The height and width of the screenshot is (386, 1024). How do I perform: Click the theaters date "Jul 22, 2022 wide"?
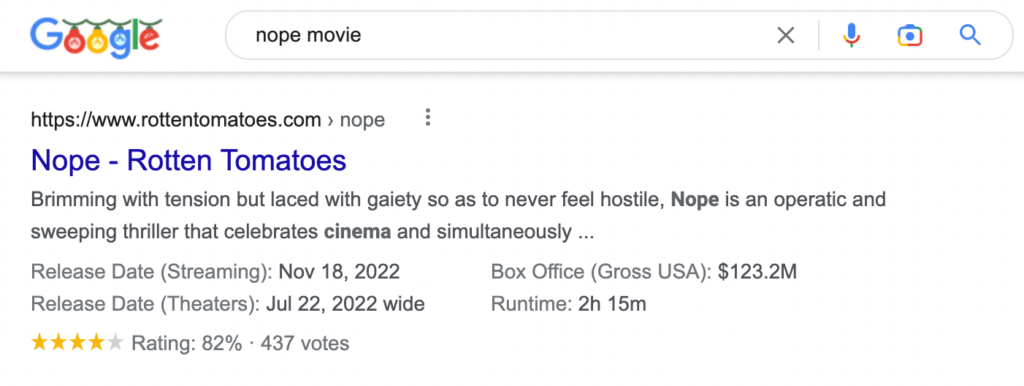point(345,304)
